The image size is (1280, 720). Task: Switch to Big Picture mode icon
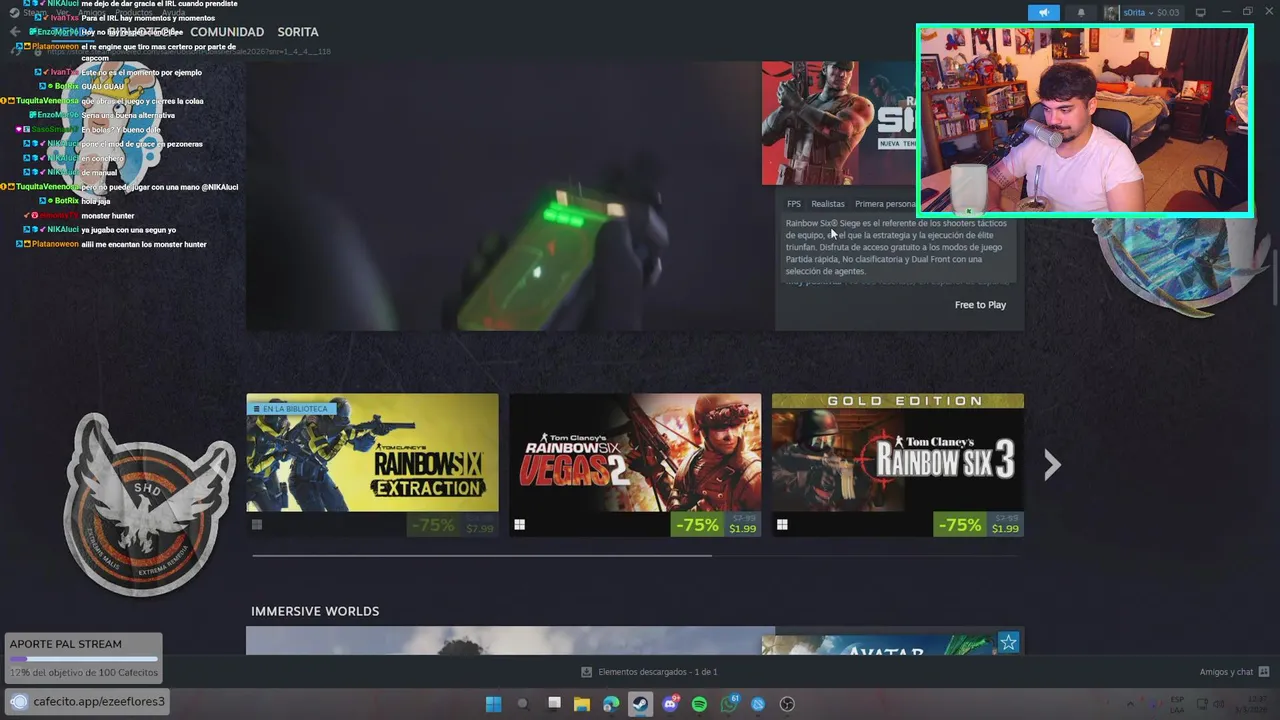tap(1201, 12)
